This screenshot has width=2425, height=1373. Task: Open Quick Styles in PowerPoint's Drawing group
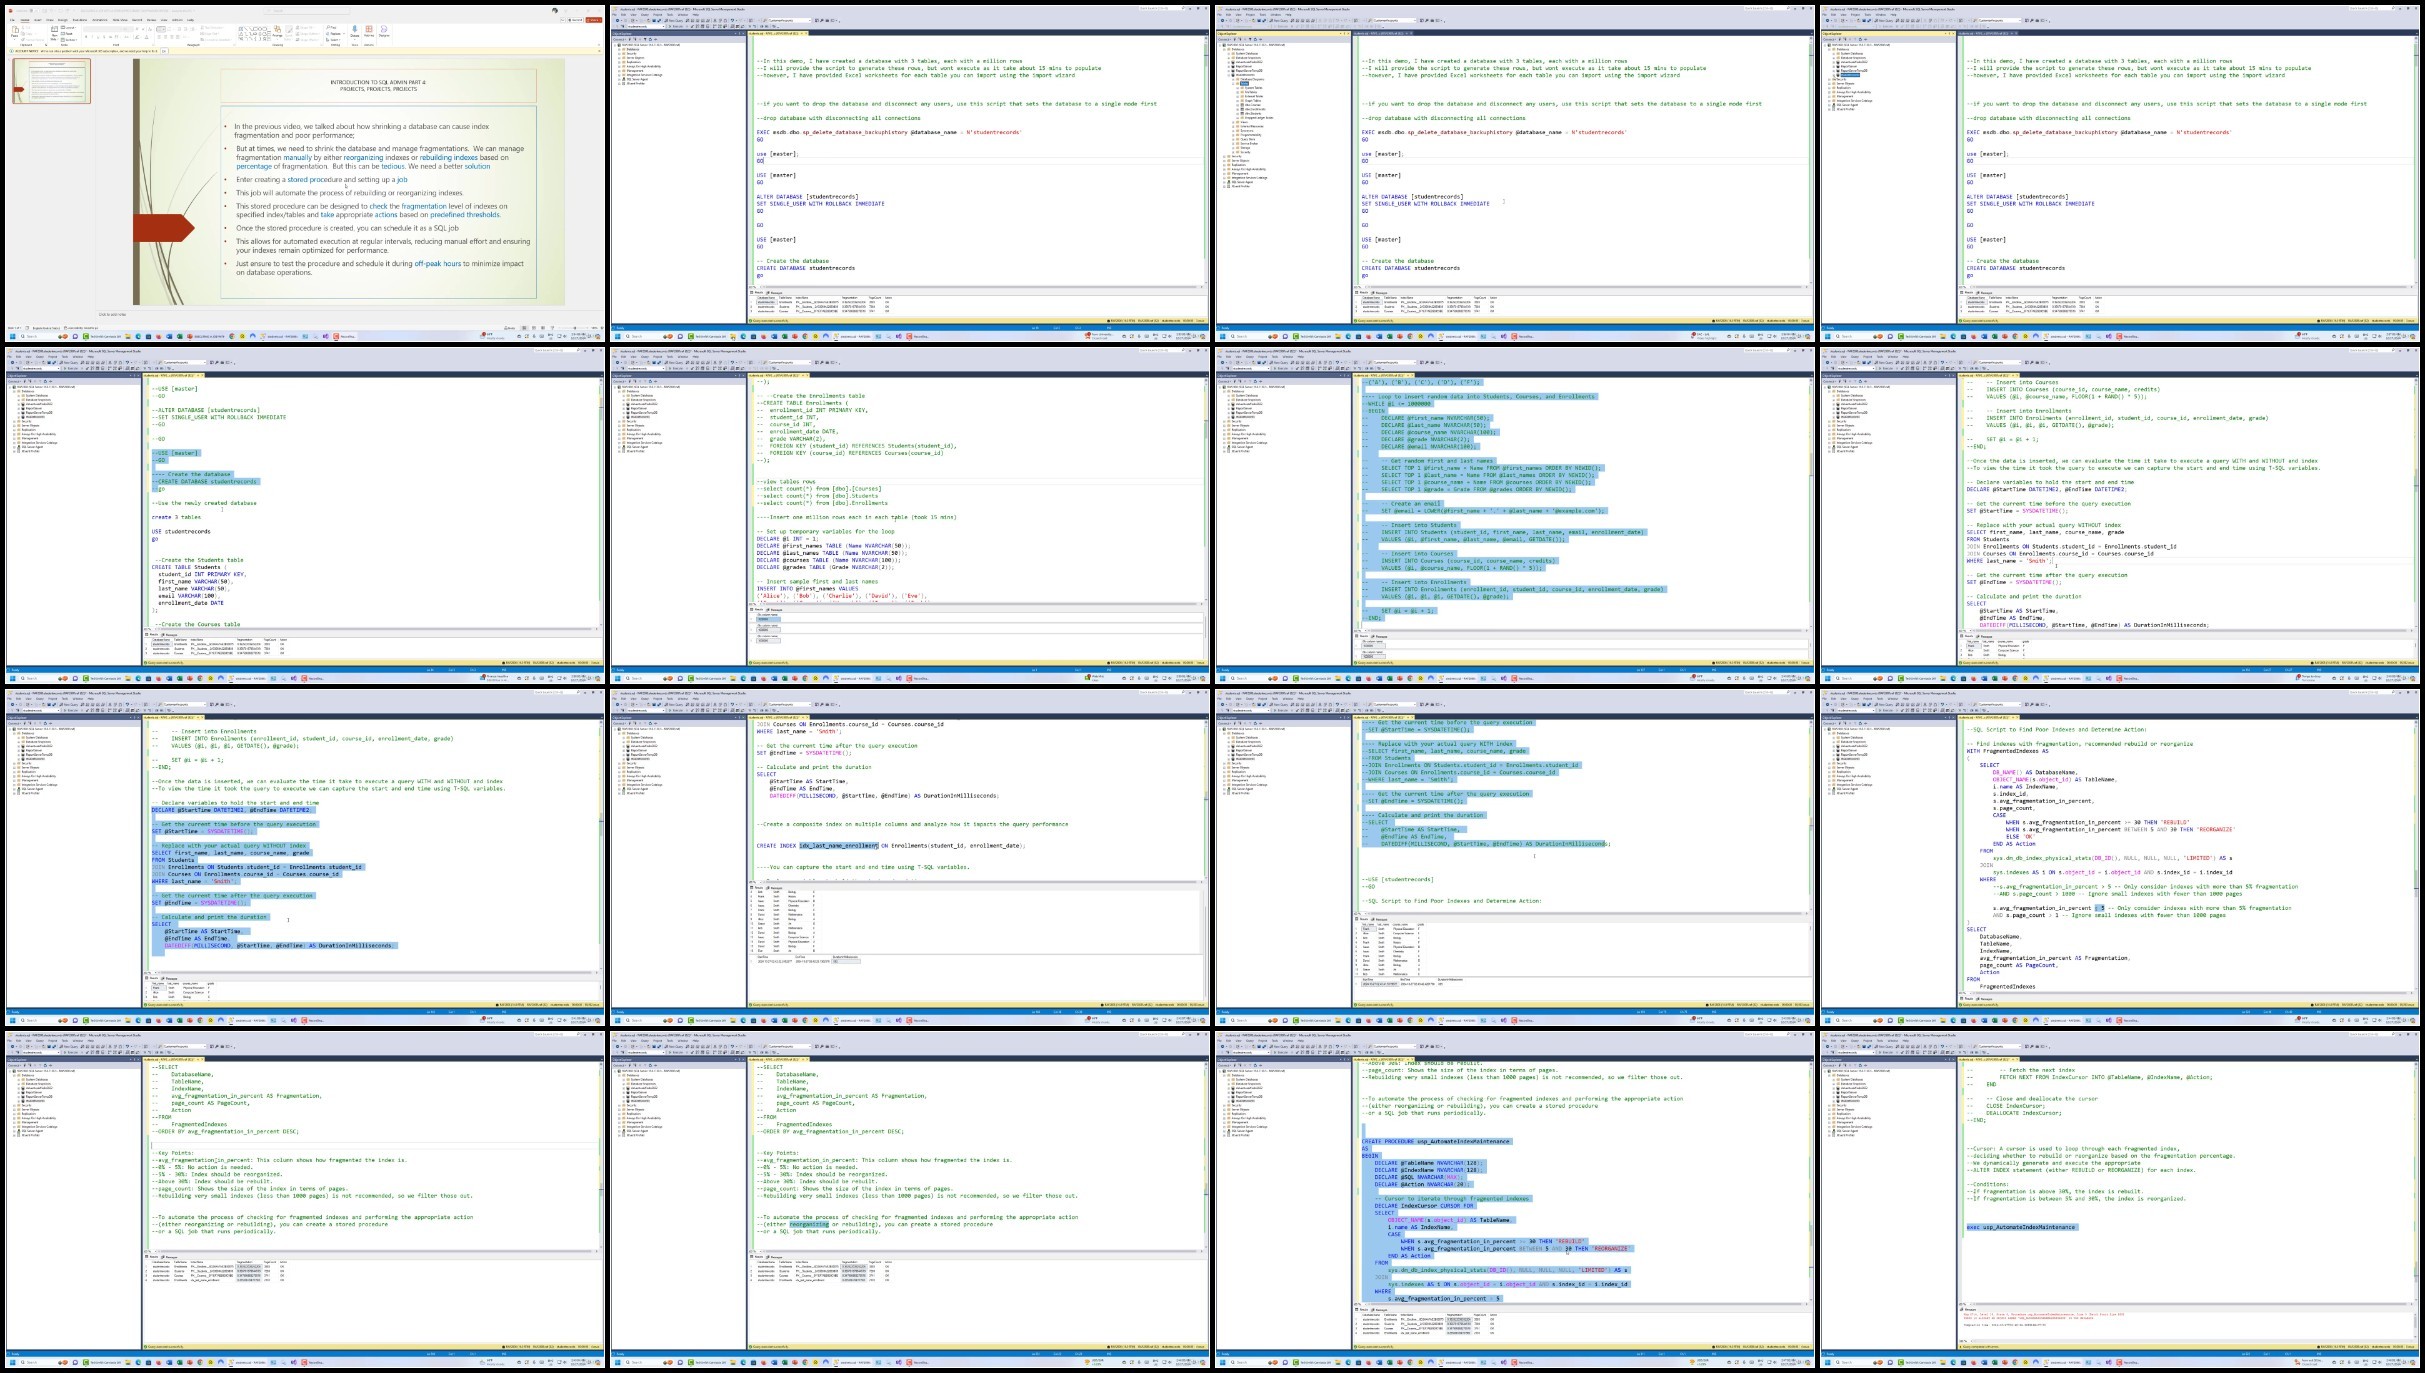[289, 33]
